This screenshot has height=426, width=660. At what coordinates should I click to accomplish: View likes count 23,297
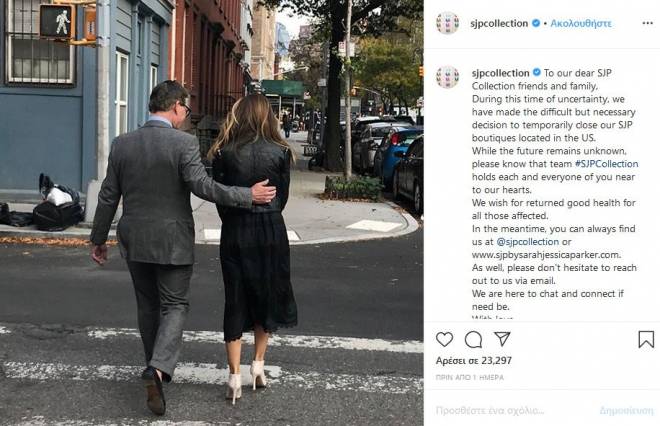click(x=474, y=361)
